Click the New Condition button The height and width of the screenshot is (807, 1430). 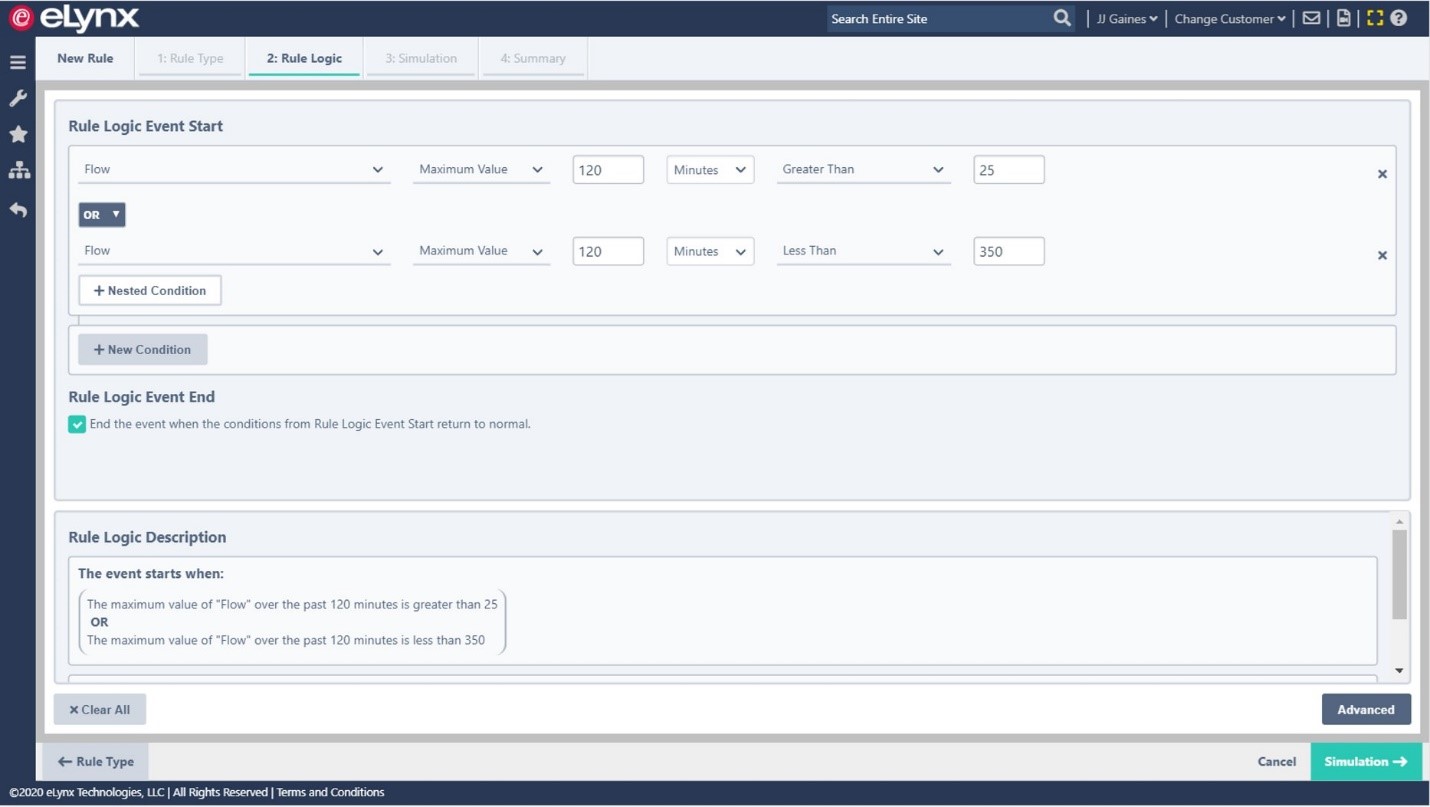142,349
